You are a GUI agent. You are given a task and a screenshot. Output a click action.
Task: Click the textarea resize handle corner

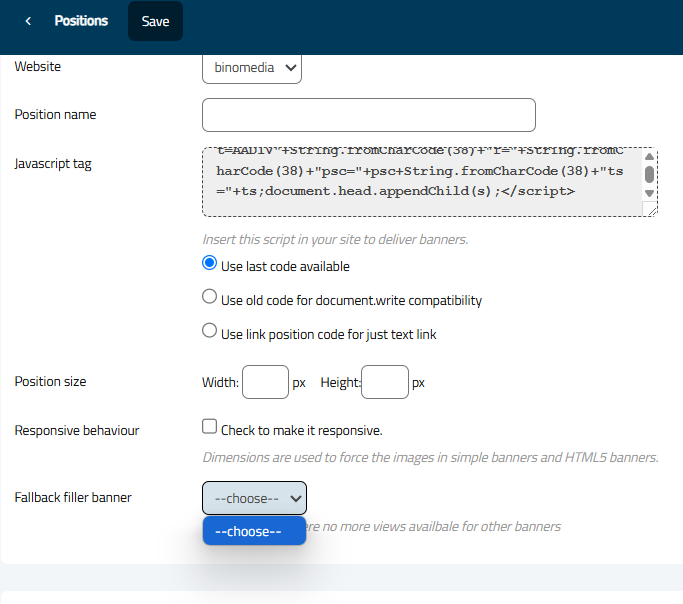tap(651, 210)
